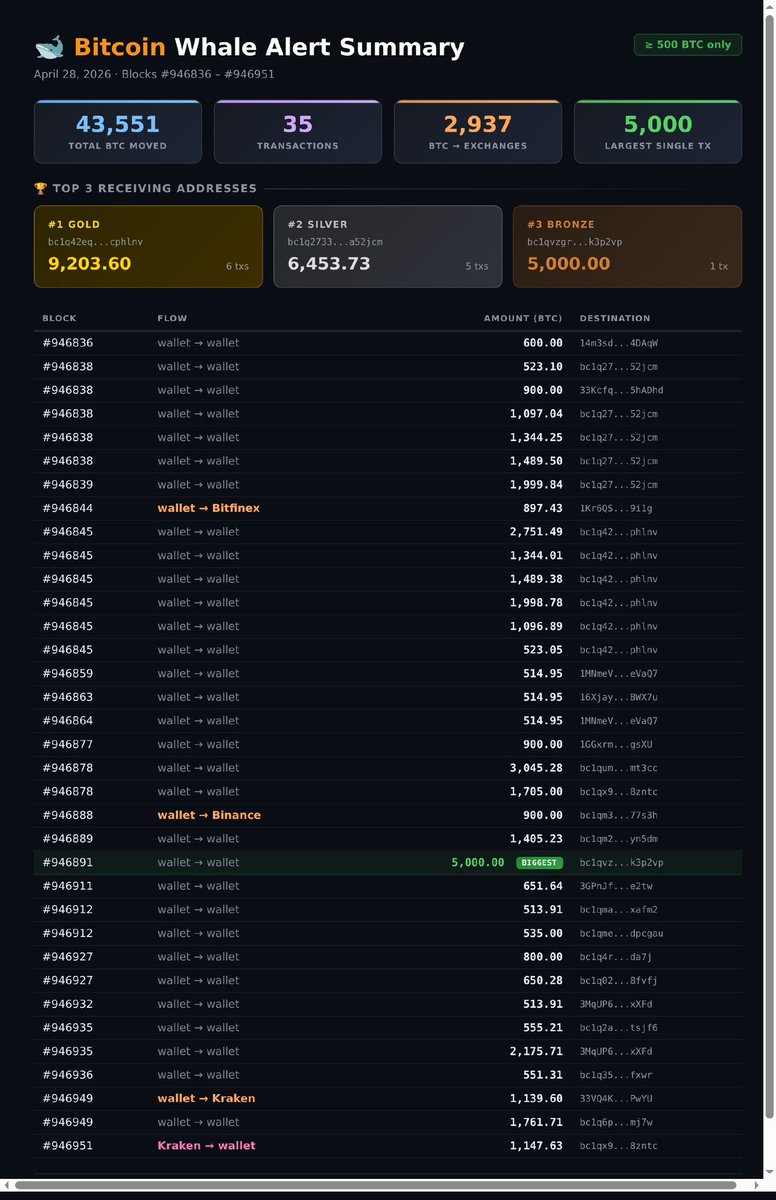Toggle the '≥ 500 BTC only' filter badge

(688, 45)
